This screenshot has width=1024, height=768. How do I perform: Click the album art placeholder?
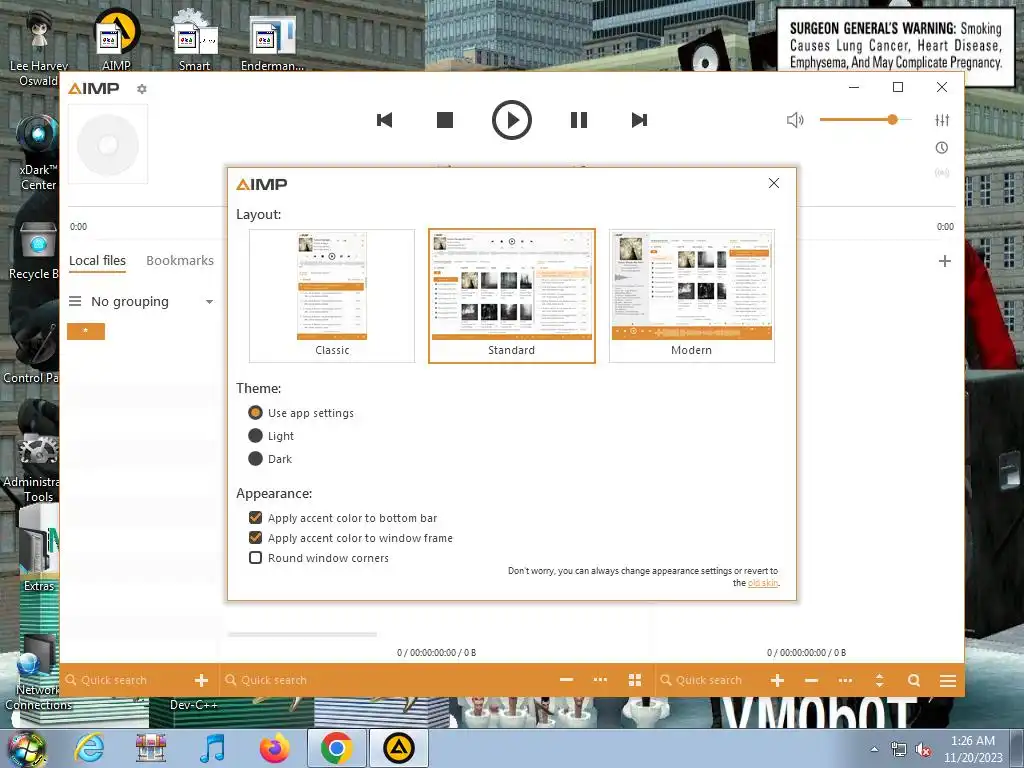coord(108,144)
